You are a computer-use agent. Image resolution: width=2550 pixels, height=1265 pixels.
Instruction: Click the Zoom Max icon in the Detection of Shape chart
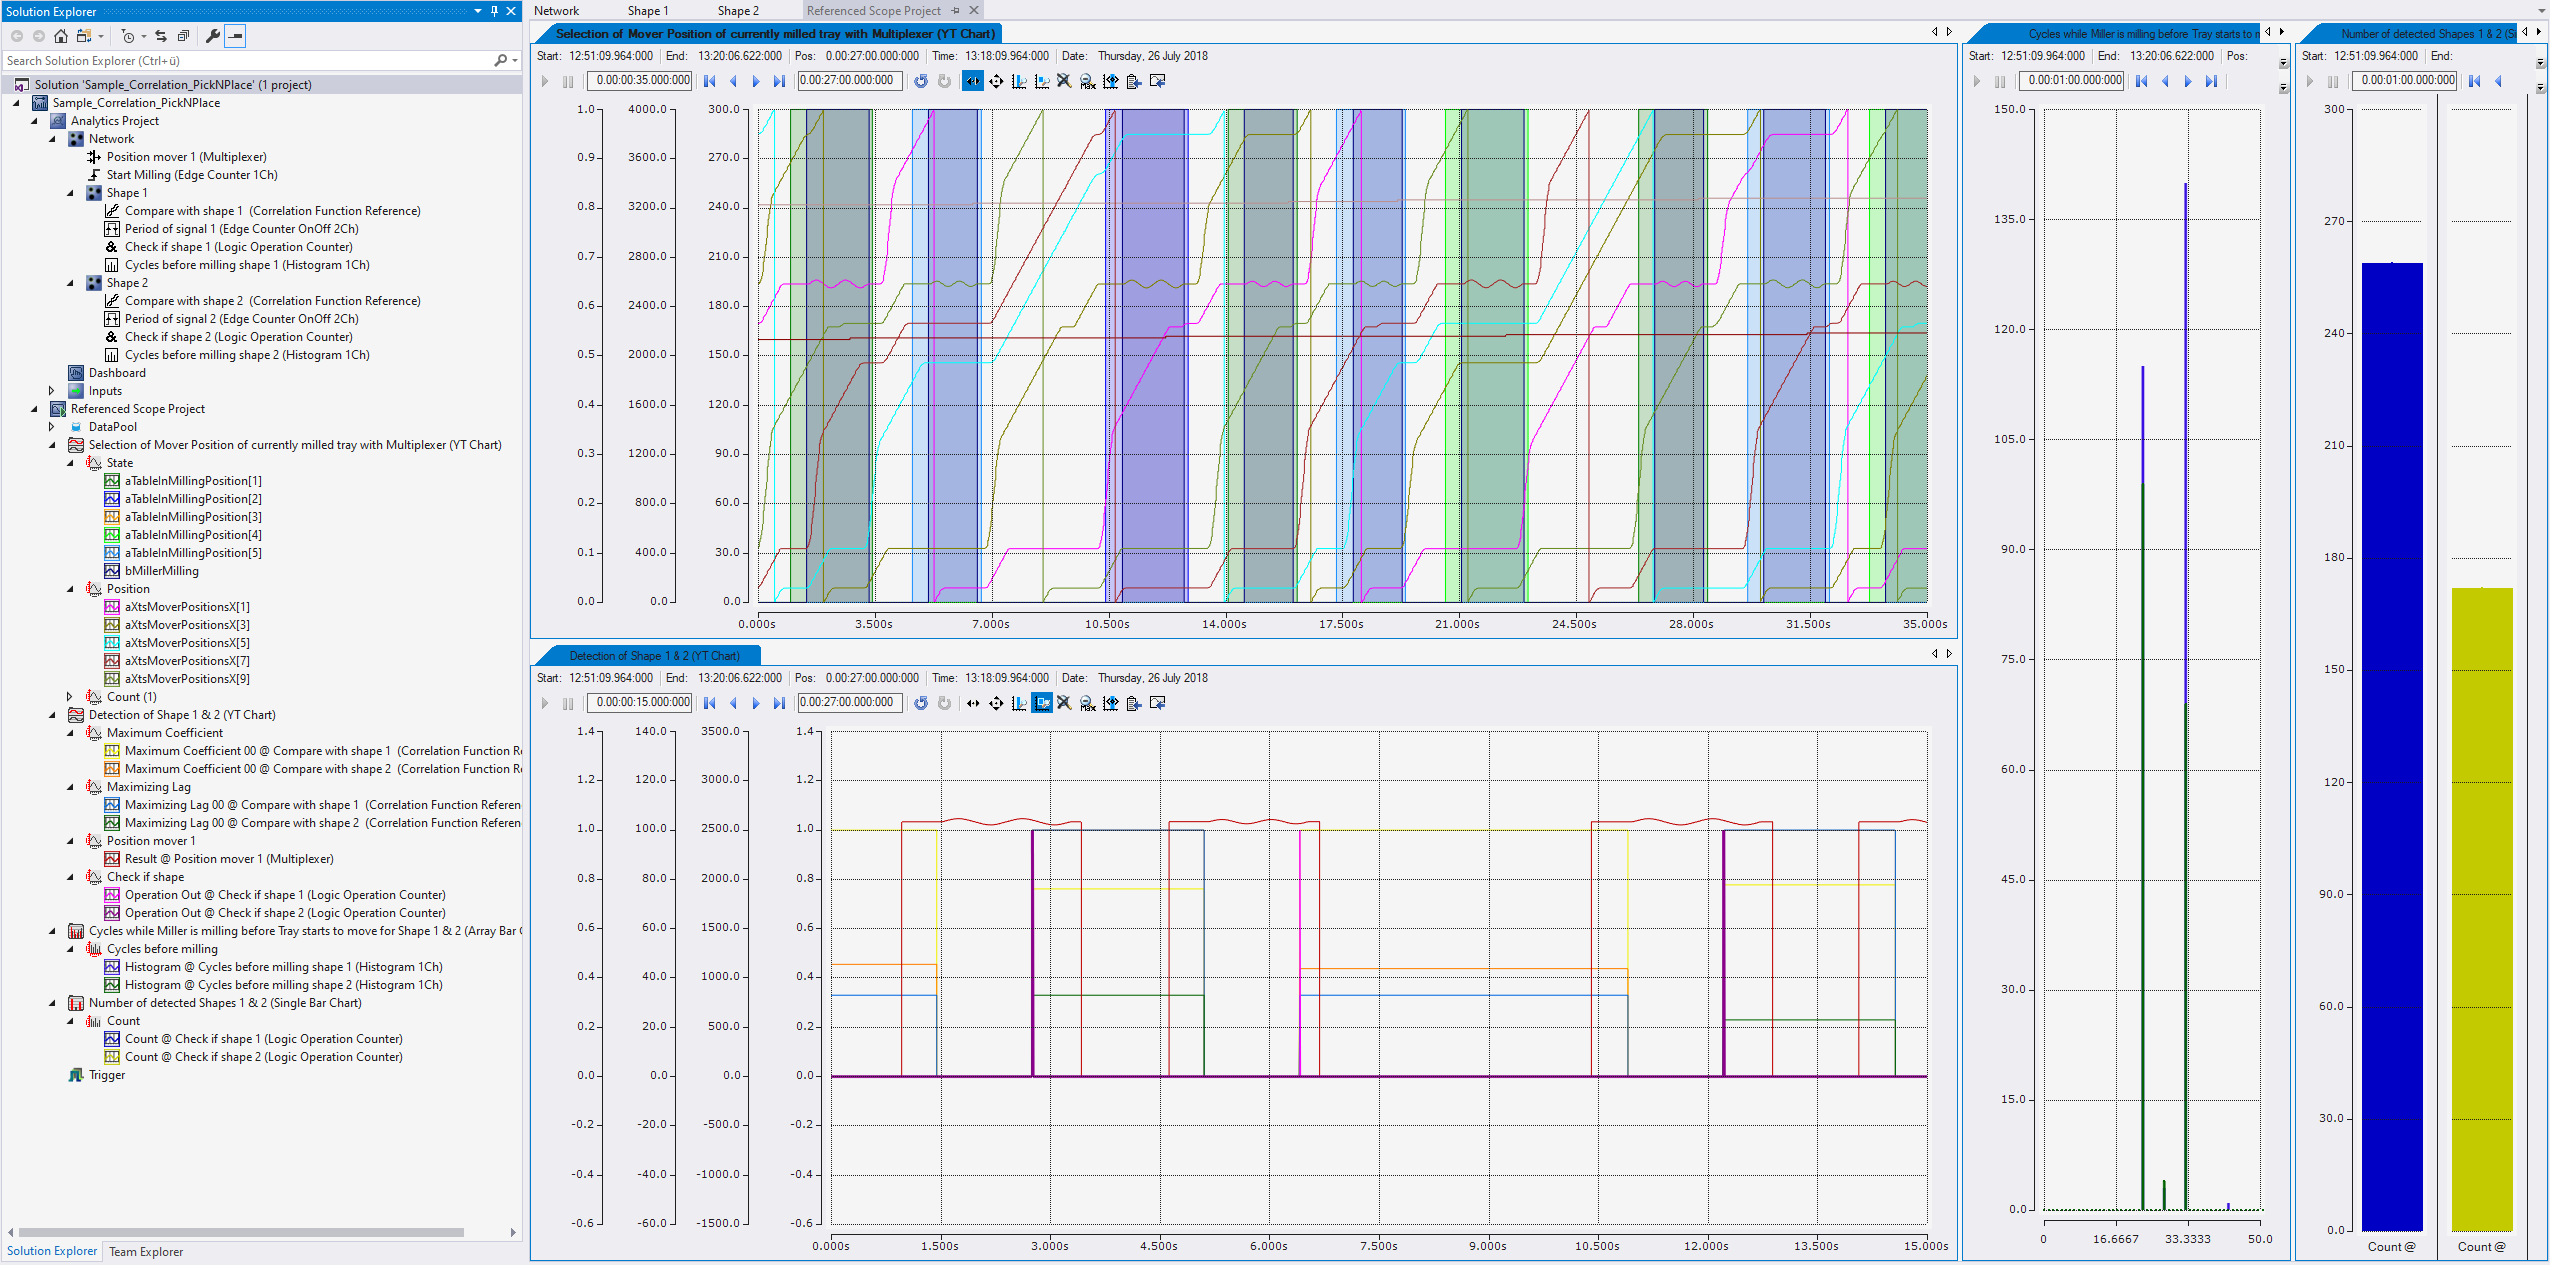[x=1088, y=703]
